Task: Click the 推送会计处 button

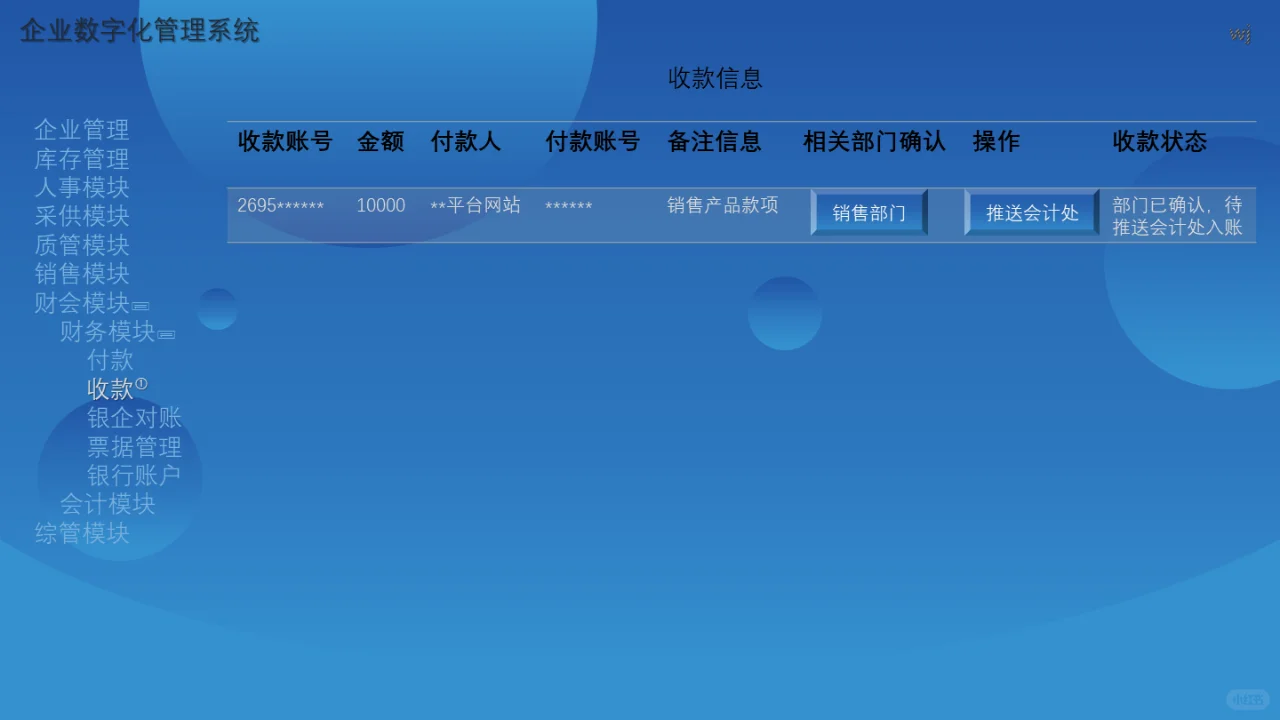Action: coord(1032,212)
